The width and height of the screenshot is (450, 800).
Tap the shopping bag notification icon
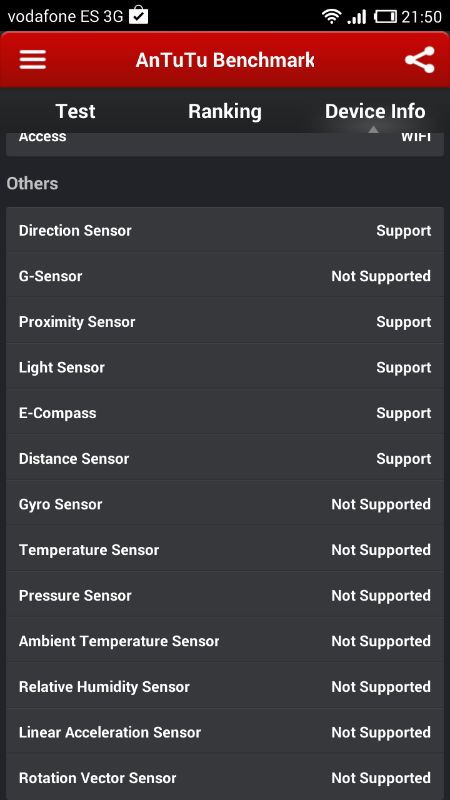(138, 15)
